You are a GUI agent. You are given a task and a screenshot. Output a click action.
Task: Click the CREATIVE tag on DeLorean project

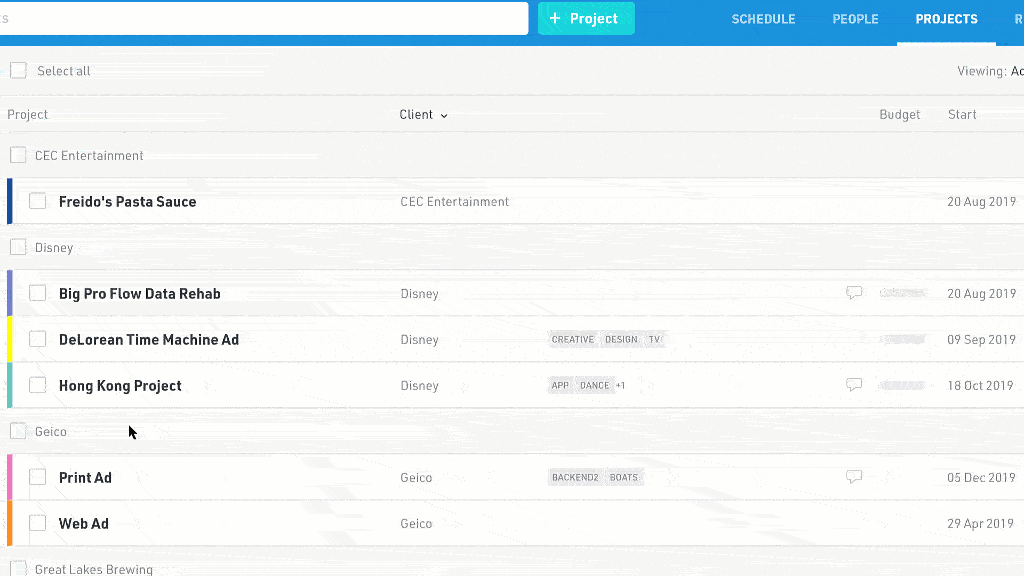[573, 340]
